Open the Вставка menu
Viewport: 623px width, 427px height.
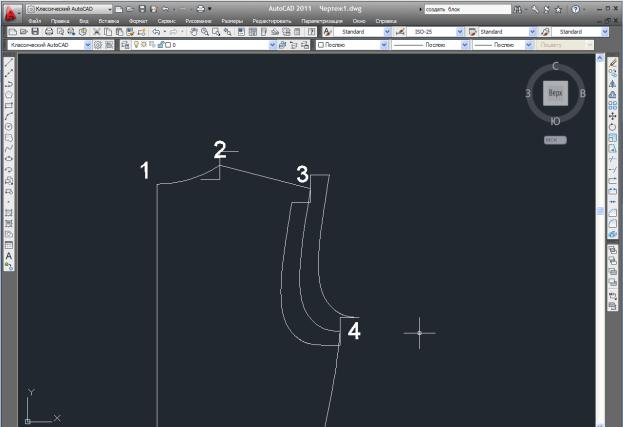108,21
